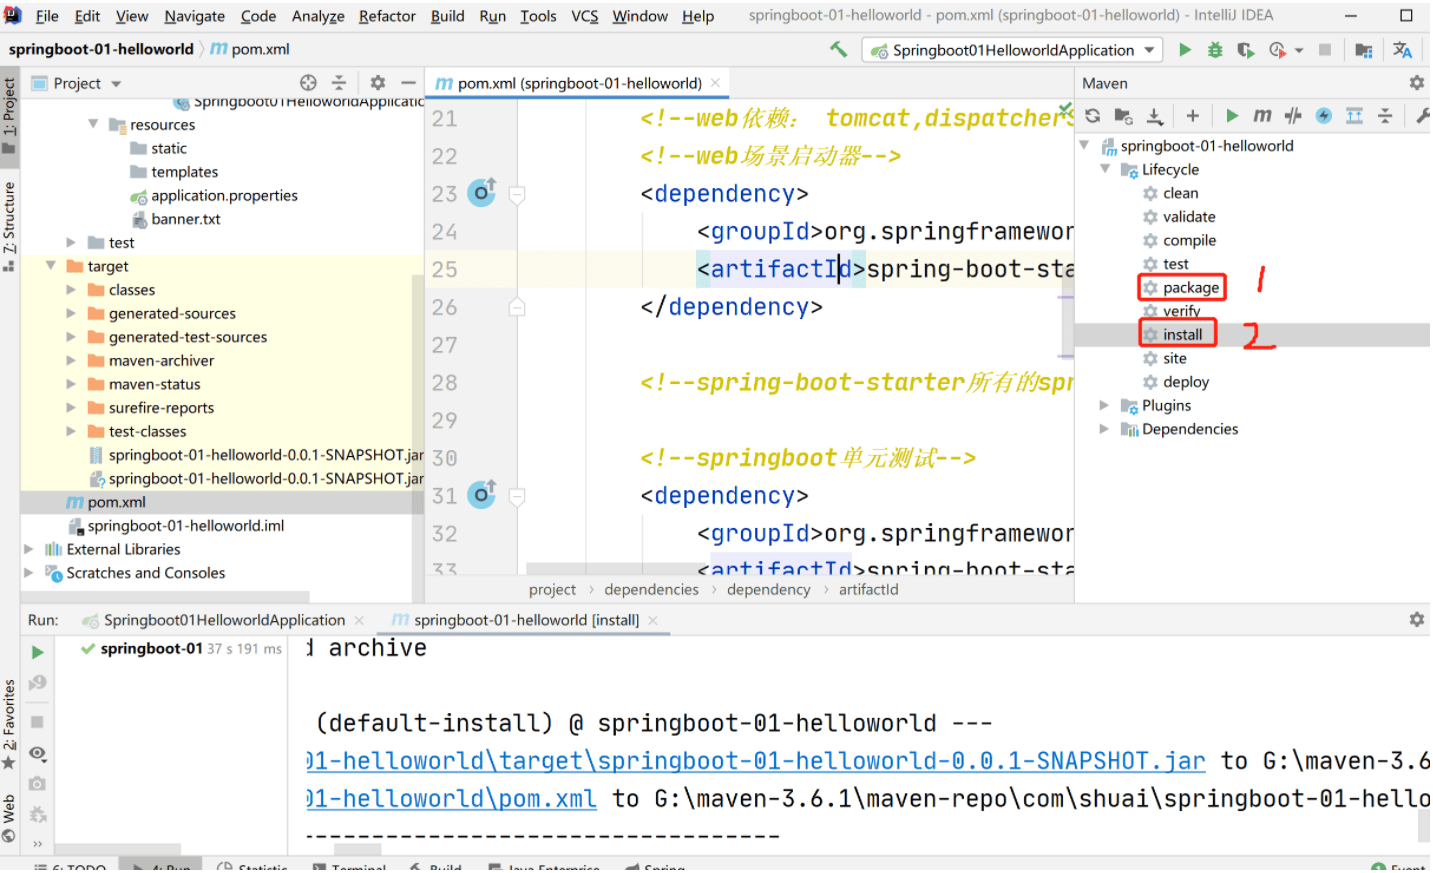This screenshot has width=1433, height=873.
Task: Open Project panel gear settings
Action: (x=377, y=83)
